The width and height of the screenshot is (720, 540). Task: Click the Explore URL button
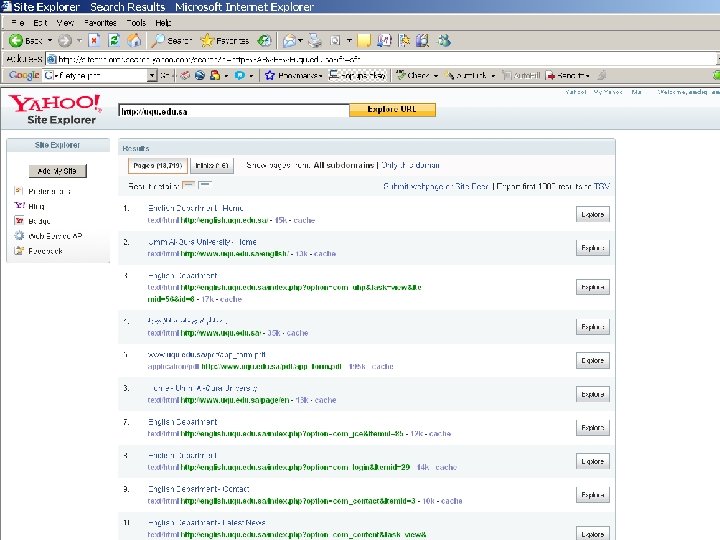tap(392, 109)
